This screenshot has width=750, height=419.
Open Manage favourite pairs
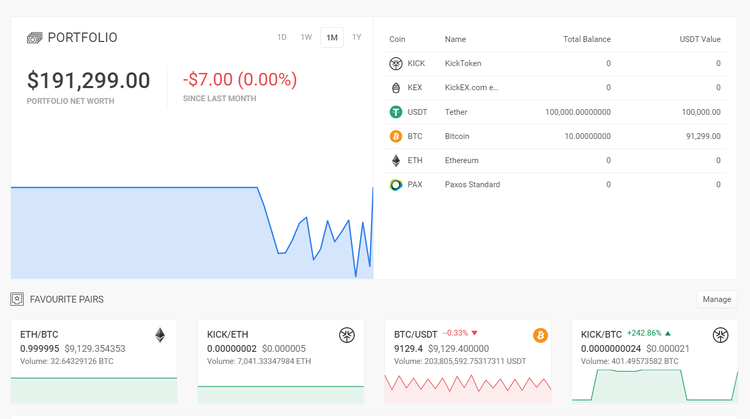coord(717,299)
